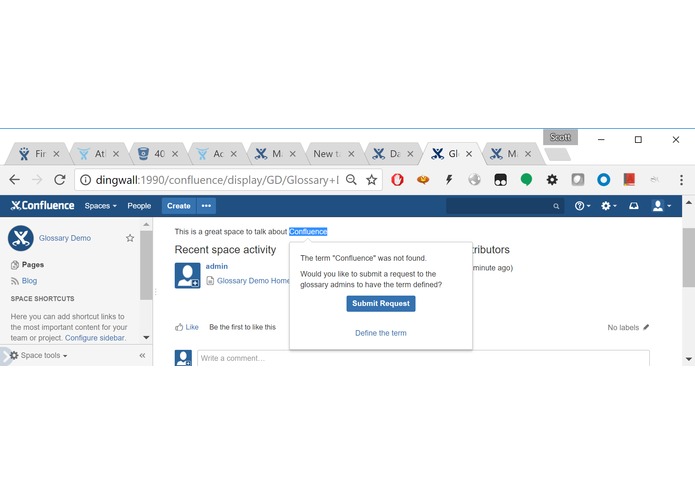Open the Spaces dropdown menu
The height and width of the screenshot is (494, 695).
[101, 206]
